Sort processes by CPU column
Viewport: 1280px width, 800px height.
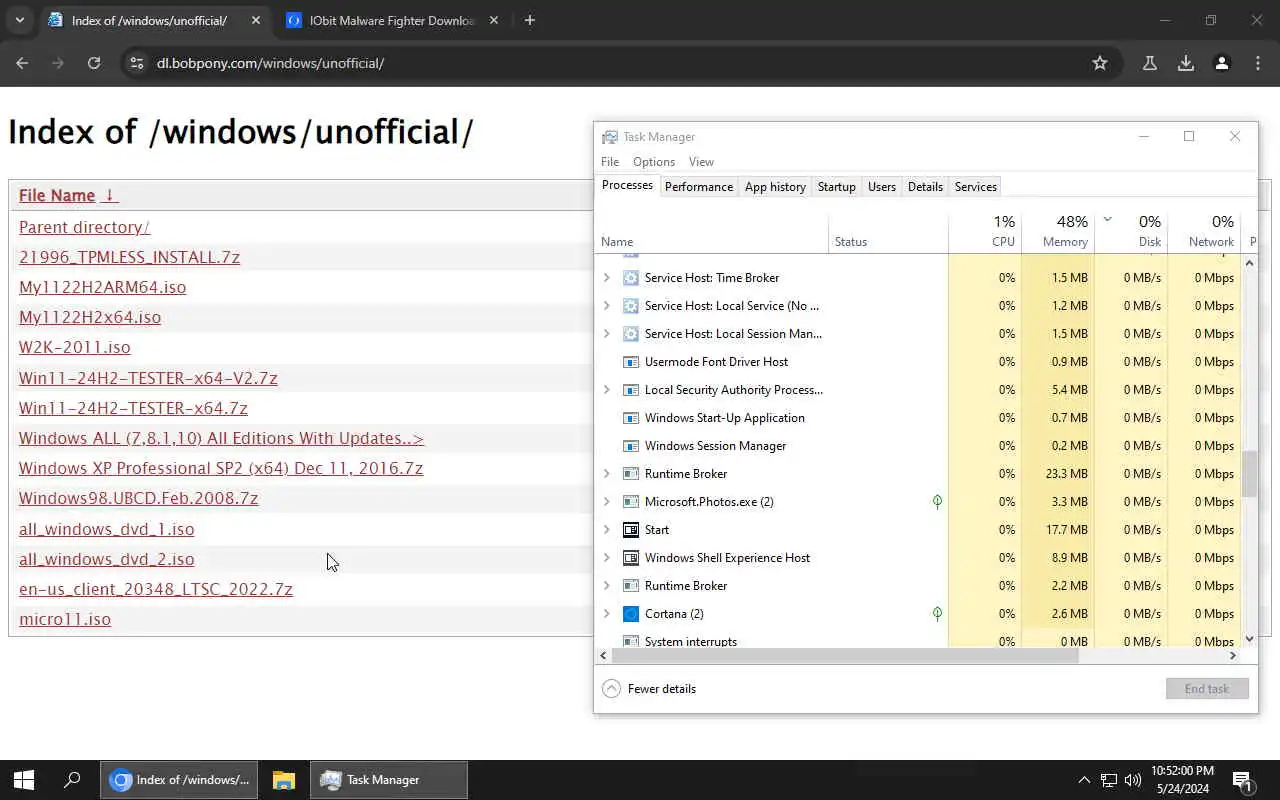[985, 231]
